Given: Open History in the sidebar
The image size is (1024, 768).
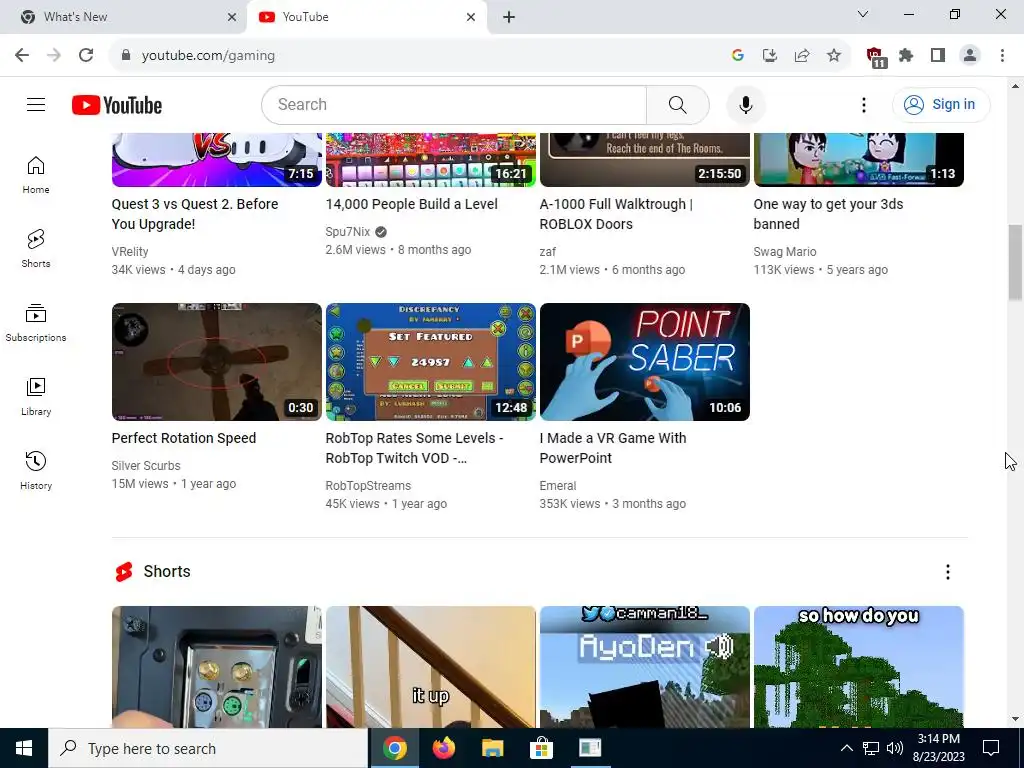Looking at the screenshot, I should pyautogui.click(x=36, y=470).
